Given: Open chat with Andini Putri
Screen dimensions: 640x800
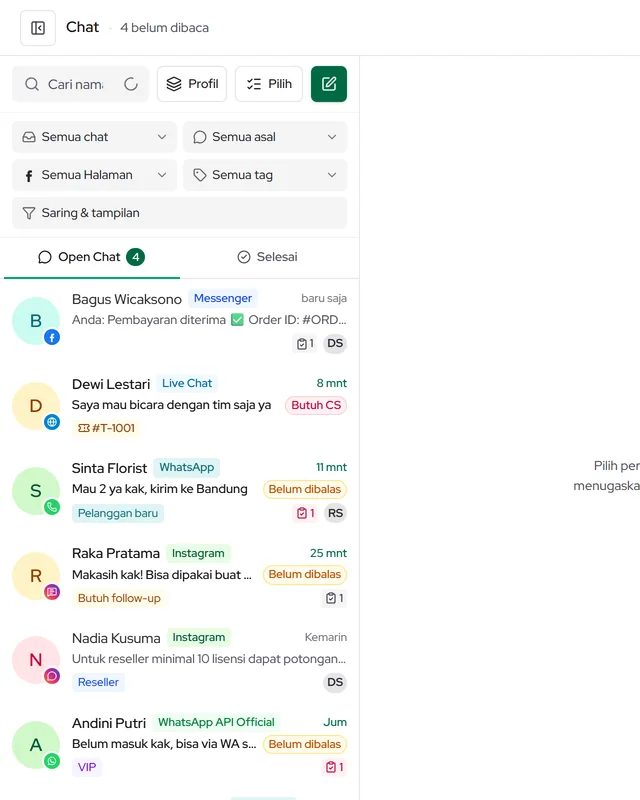Looking at the screenshot, I should [x=180, y=745].
